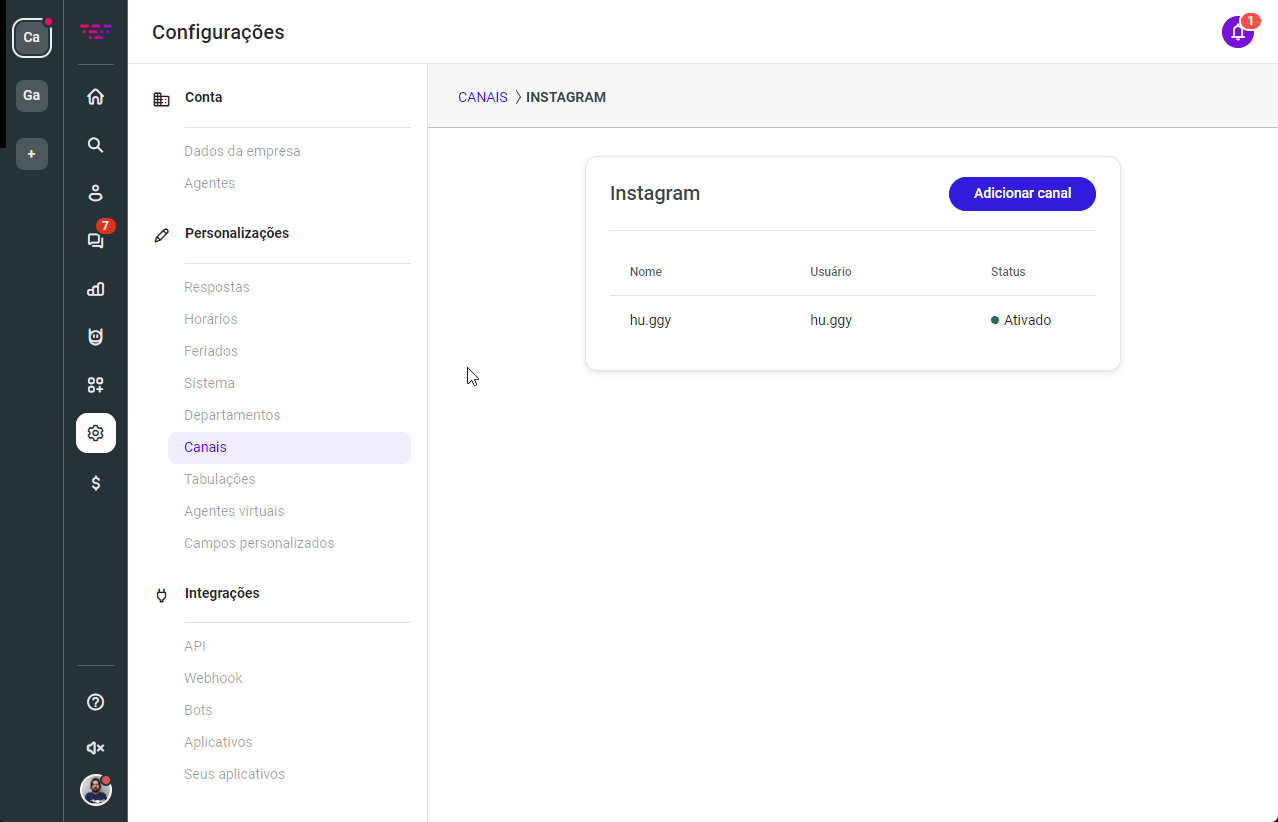The height and width of the screenshot is (822, 1278).
Task: Open Horários settings page
Action: point(211,319)
